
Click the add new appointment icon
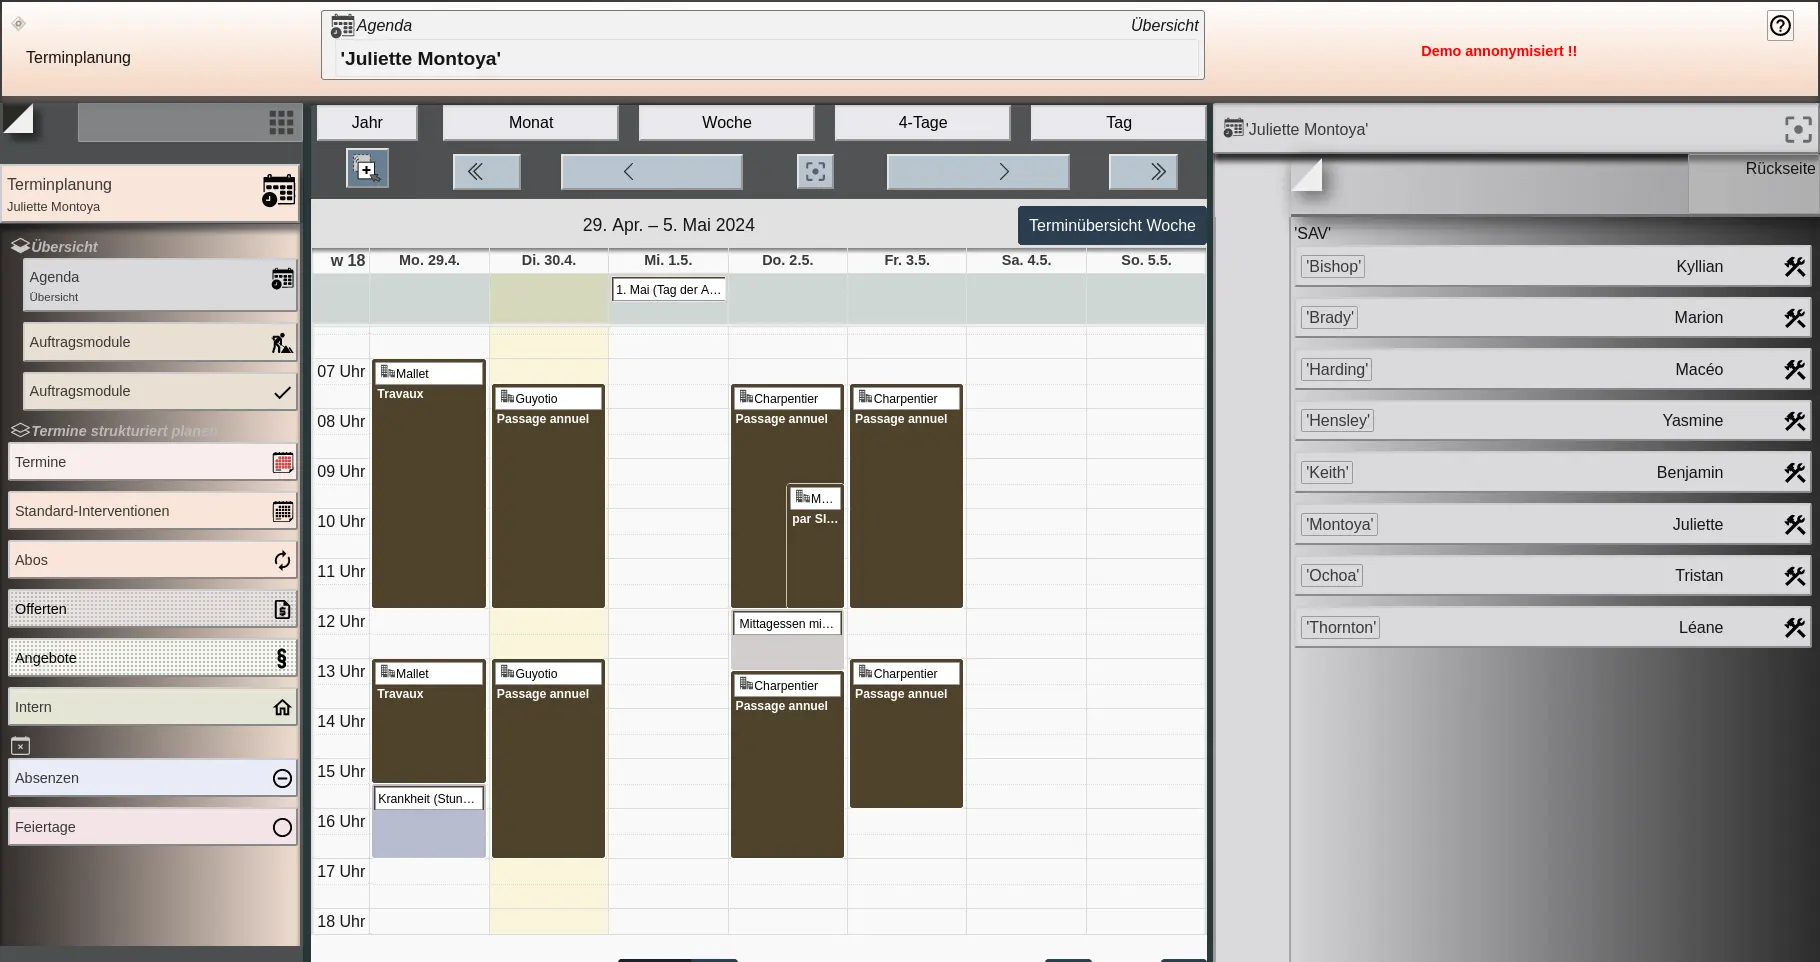coord(367,169)
